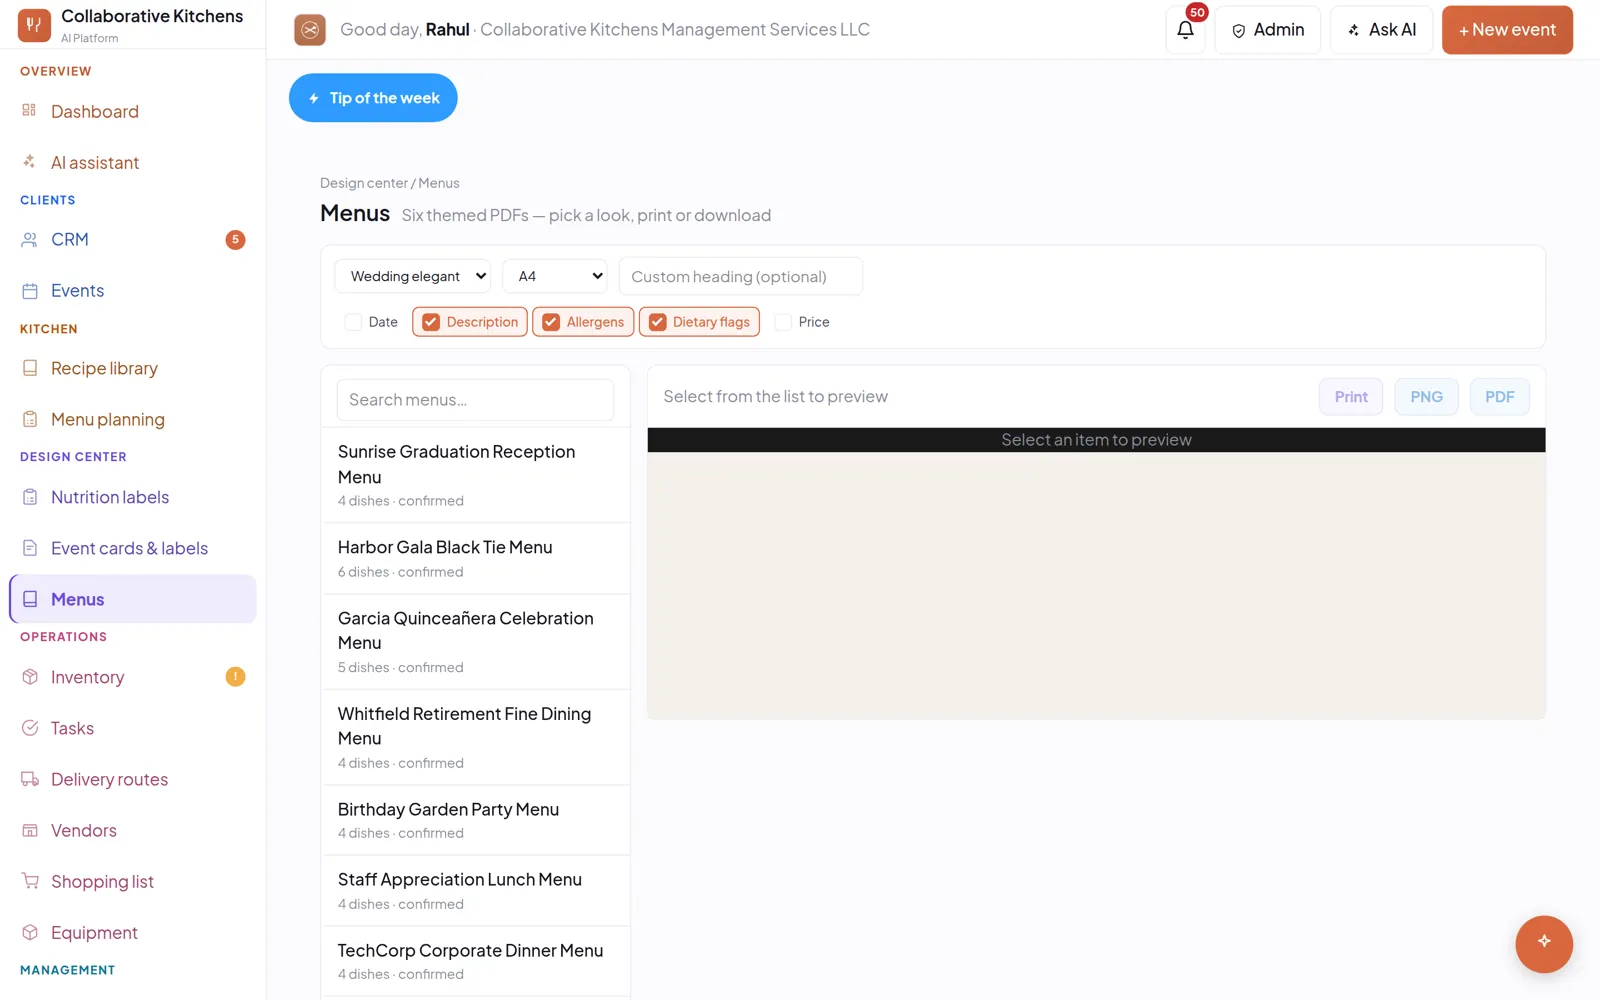Click the Tasks checkmark icon
The width and height of the screenshot is (1600, 1000).
pos(30,728)
